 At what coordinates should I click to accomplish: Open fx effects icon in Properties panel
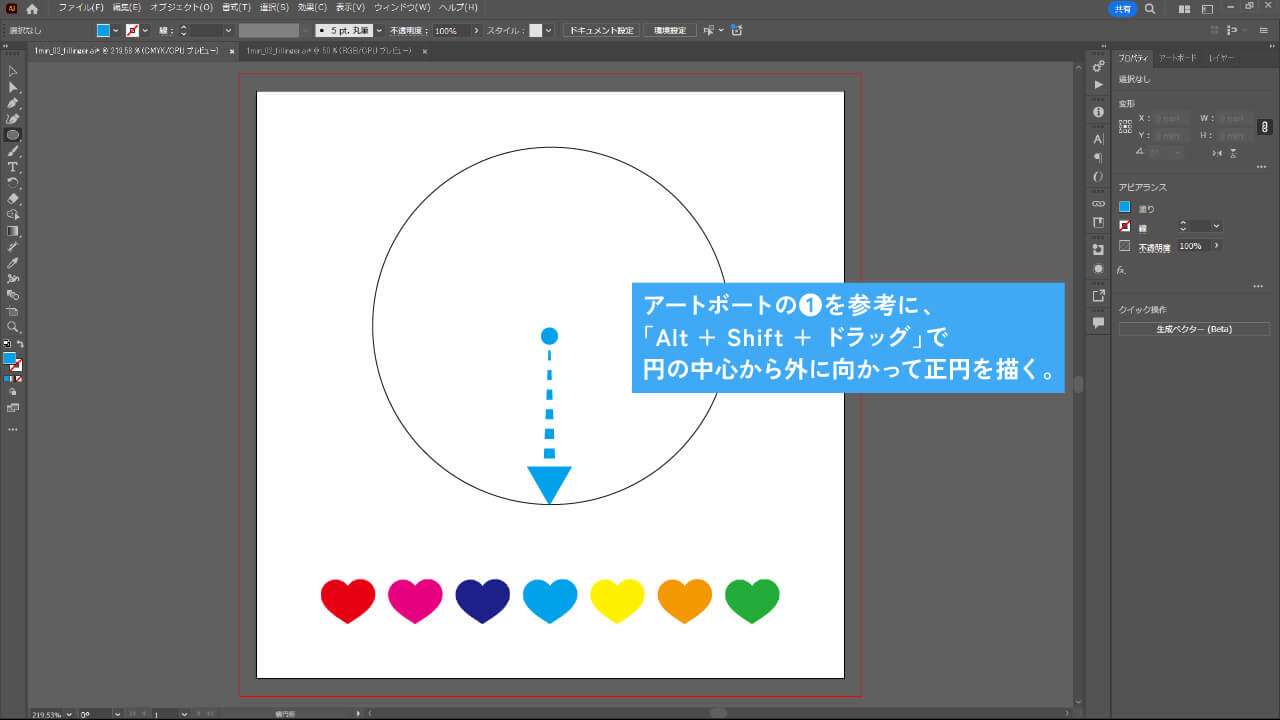[x=1122, y=269]
